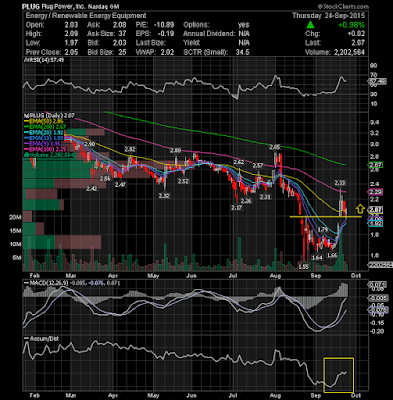
Task: Click the yellow up arrow annotation
Action: tap(360, 209)
